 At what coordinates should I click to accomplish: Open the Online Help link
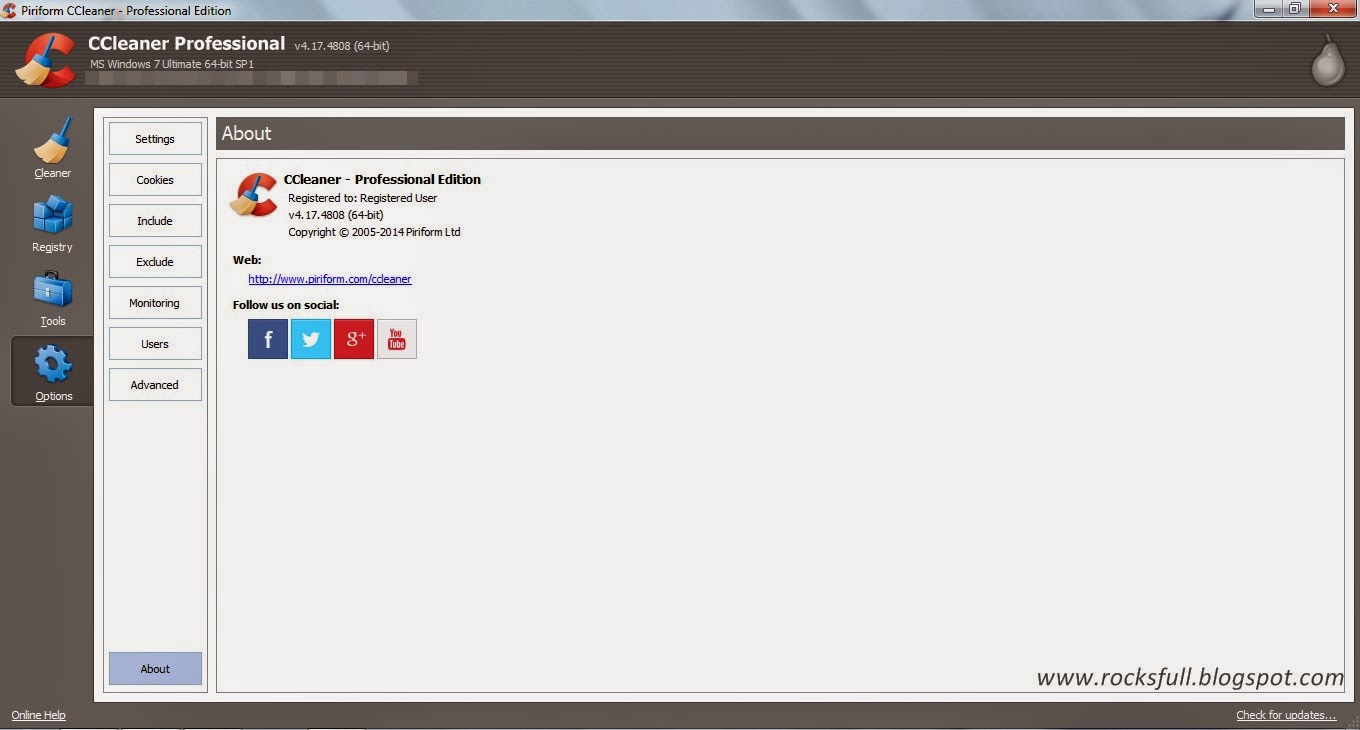click(x=38, y=715)
